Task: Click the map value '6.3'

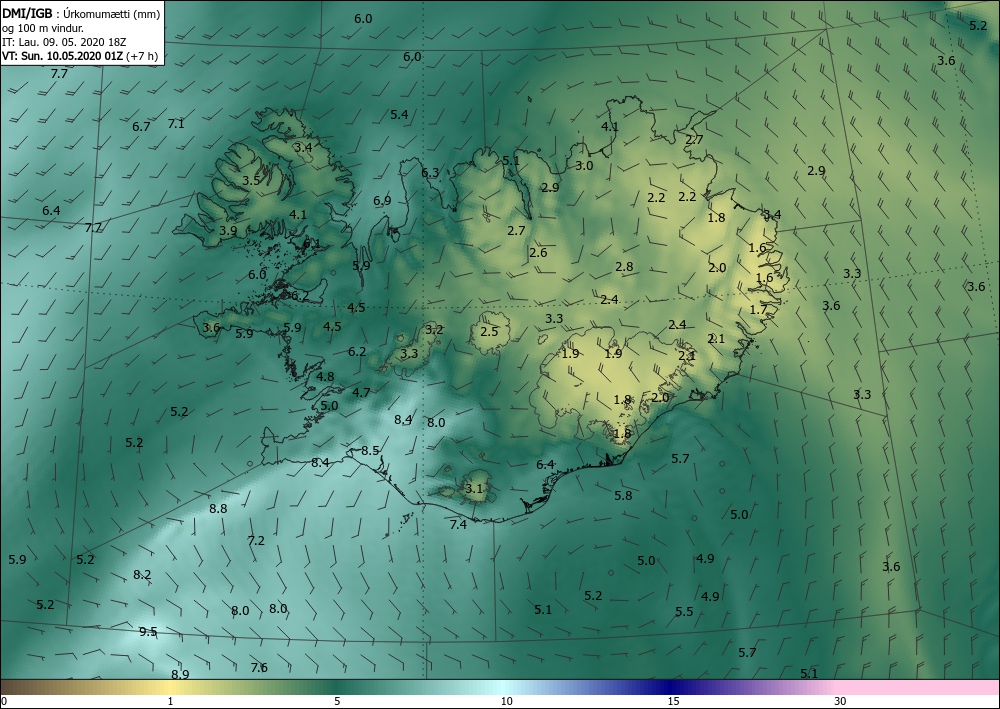Action: point(430,172)
